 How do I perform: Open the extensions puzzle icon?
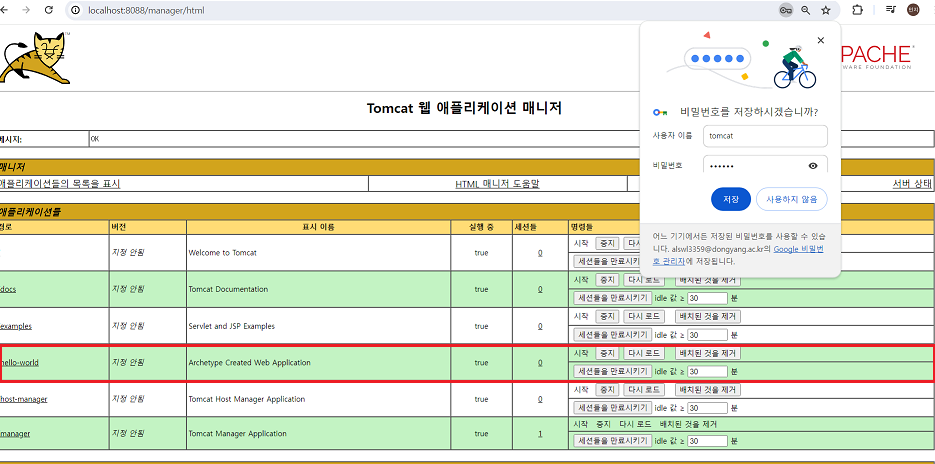point(857,10)
